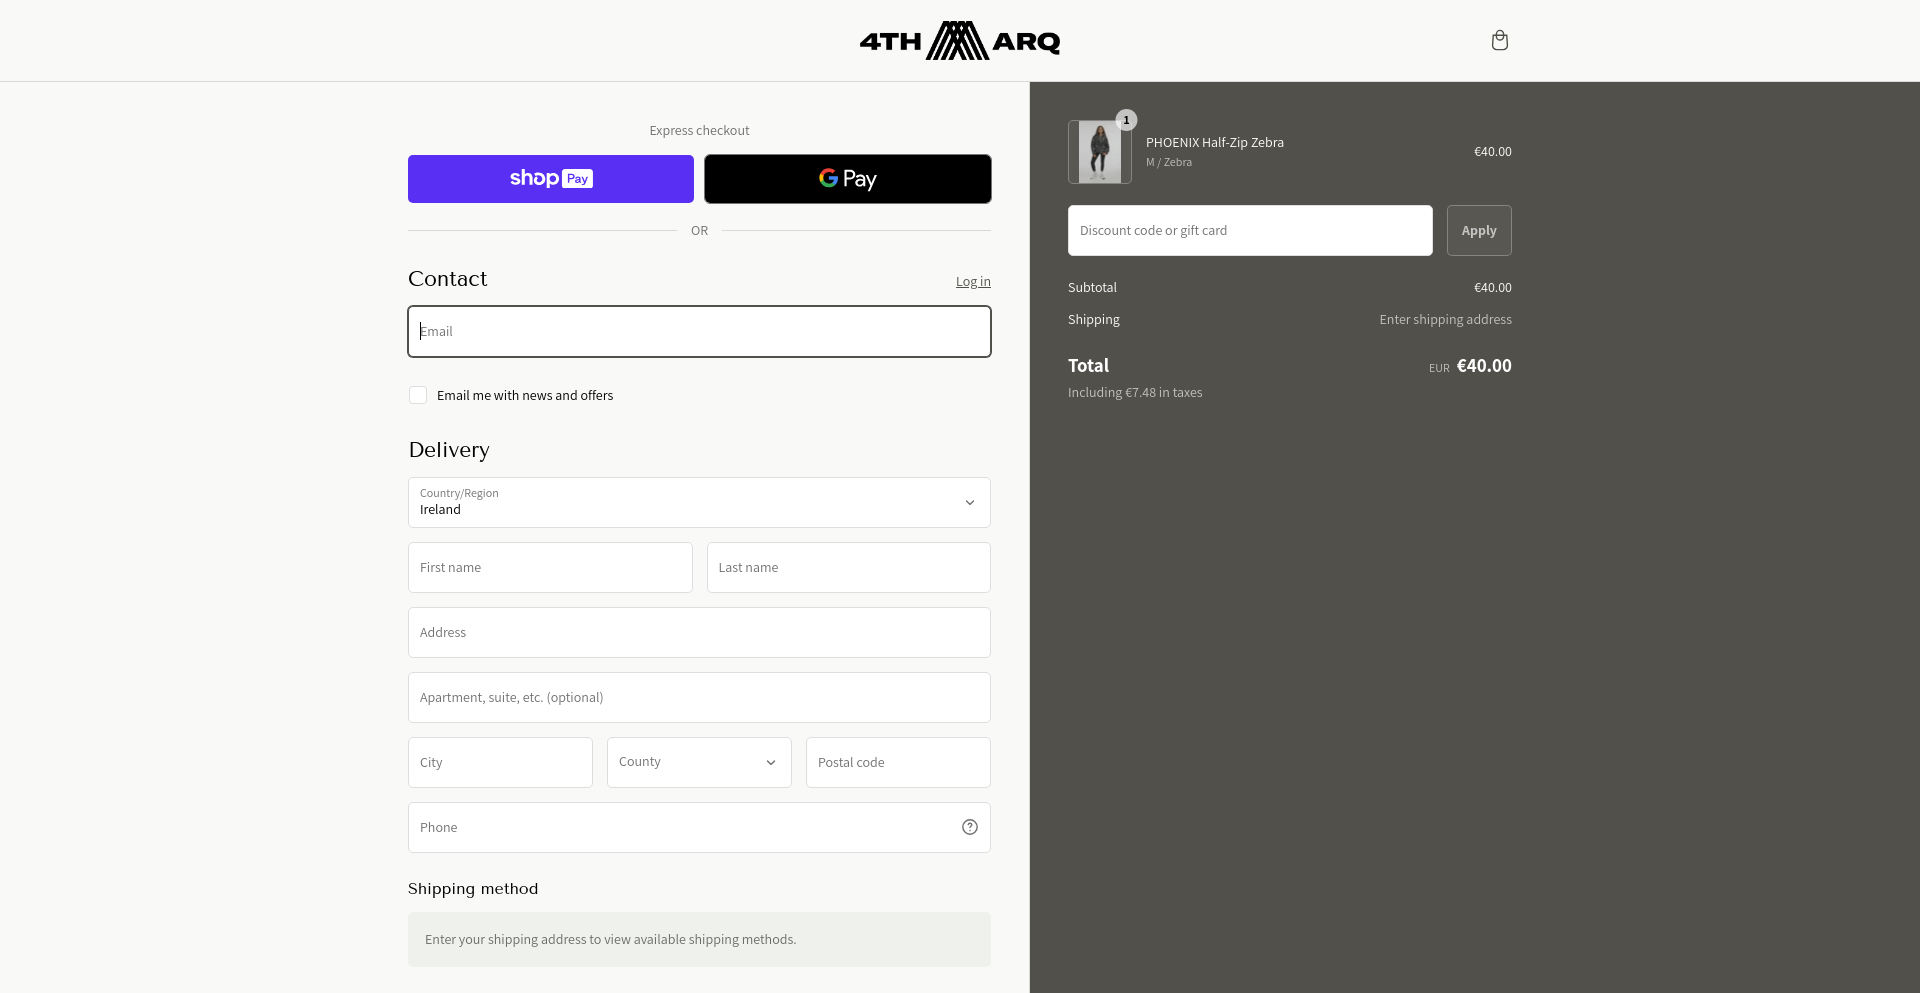This screenshot has height=993, width=1920.
Task: Follow the Log in link
Action: click(x=973, y=282)
